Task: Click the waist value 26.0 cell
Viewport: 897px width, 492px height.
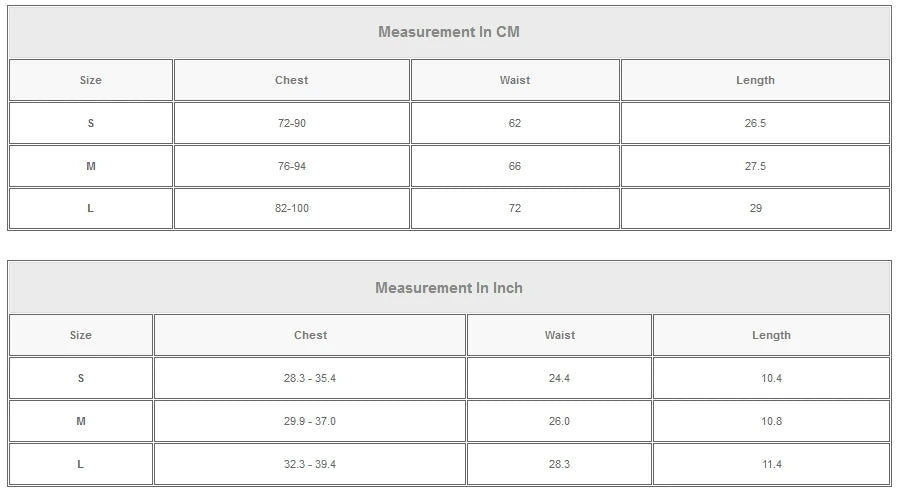Action: pos(559,421)
